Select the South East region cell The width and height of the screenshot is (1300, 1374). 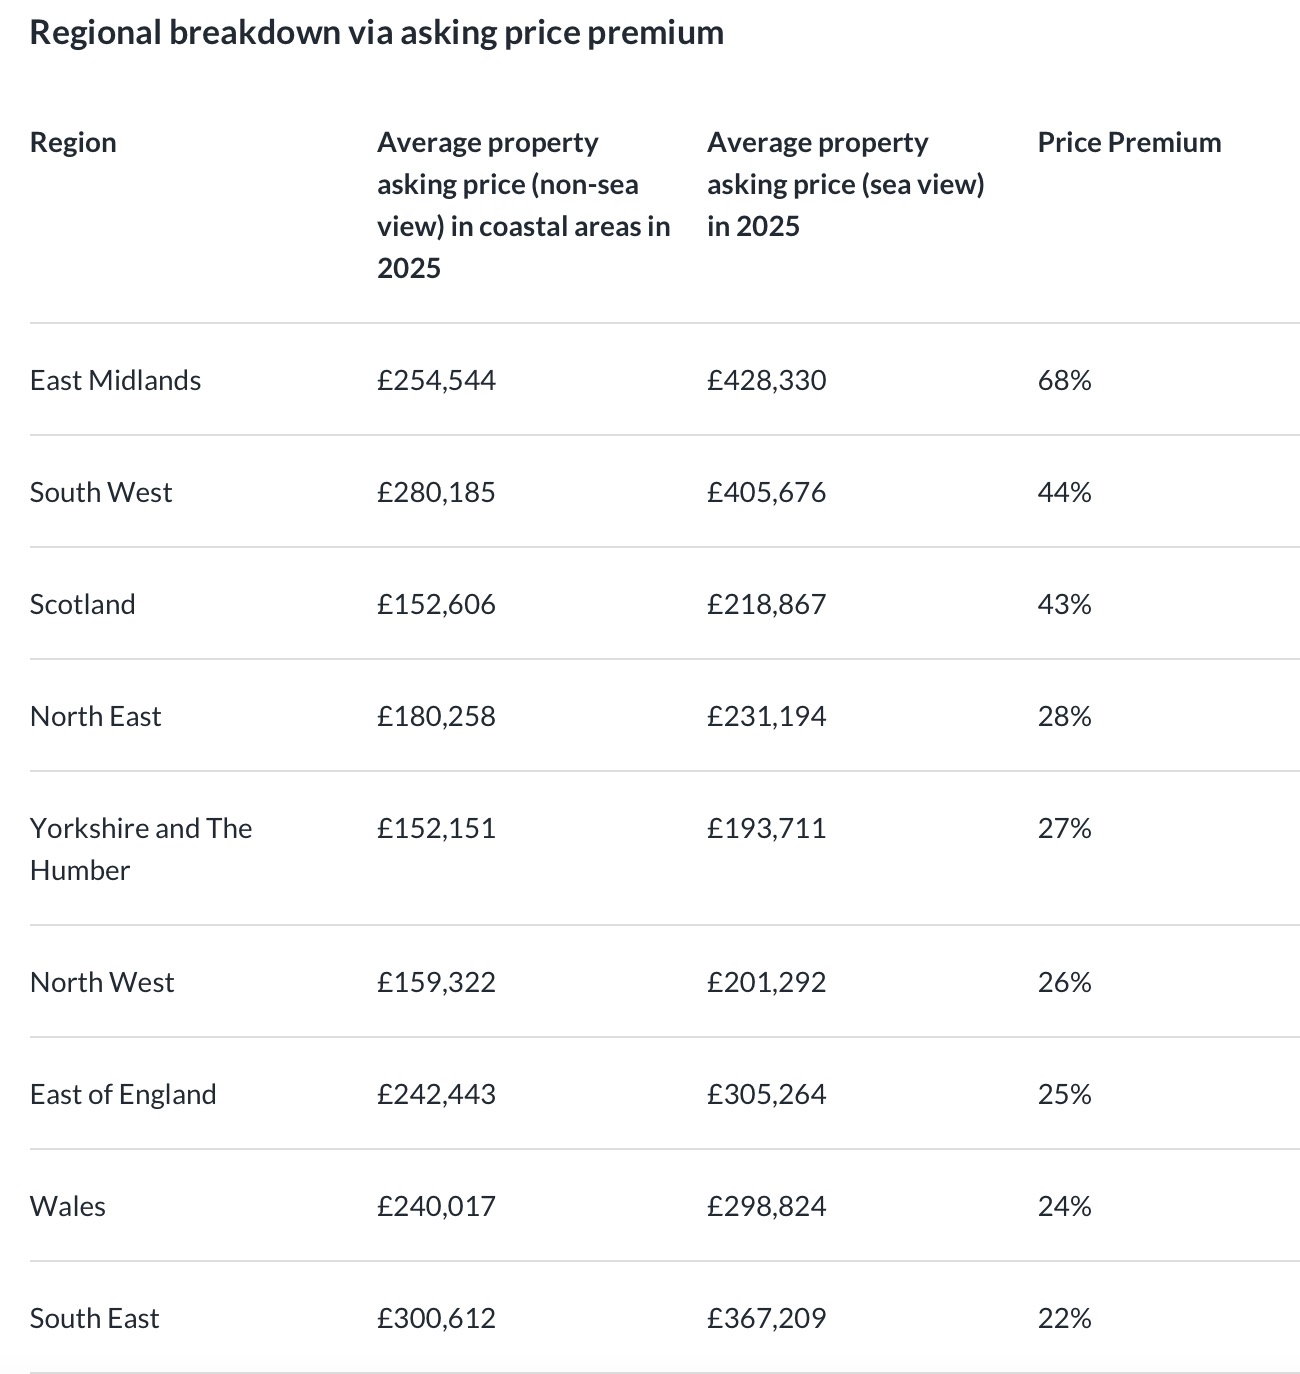click(x=94, y=1319)
